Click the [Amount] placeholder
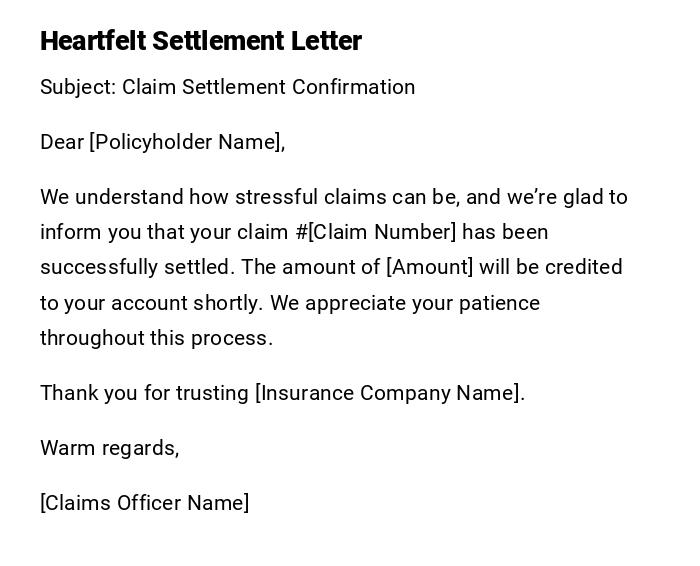Viewport: 700px width, 566px height. click(429, 267)
